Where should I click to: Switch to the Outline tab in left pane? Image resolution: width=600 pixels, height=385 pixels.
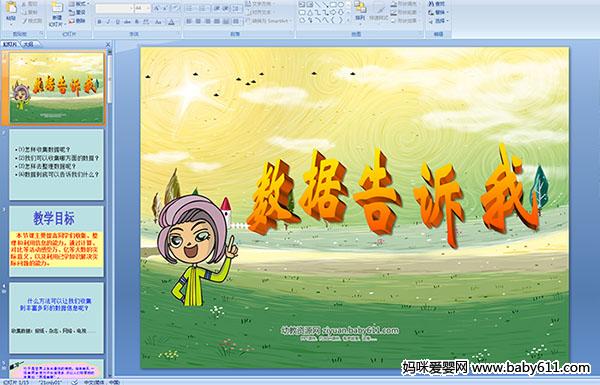[28, 44]
